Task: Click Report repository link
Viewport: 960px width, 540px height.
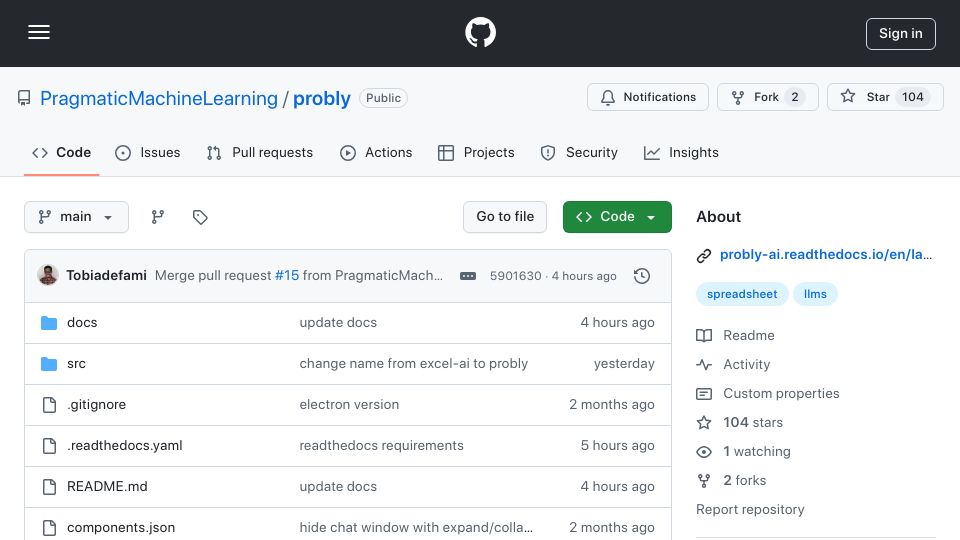Action: click(x=750, y=509)
